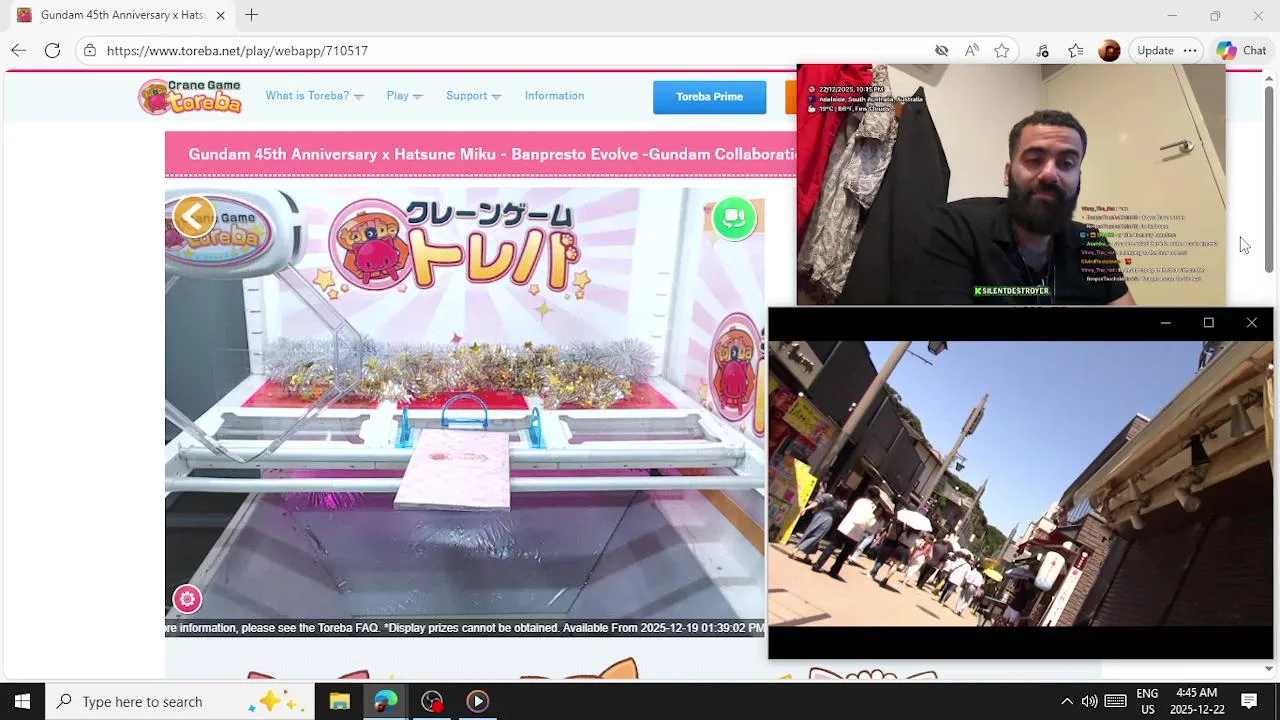Maximize the floating video window
The height and width of the screenshot is (720, 1280).
[1208, 323]
